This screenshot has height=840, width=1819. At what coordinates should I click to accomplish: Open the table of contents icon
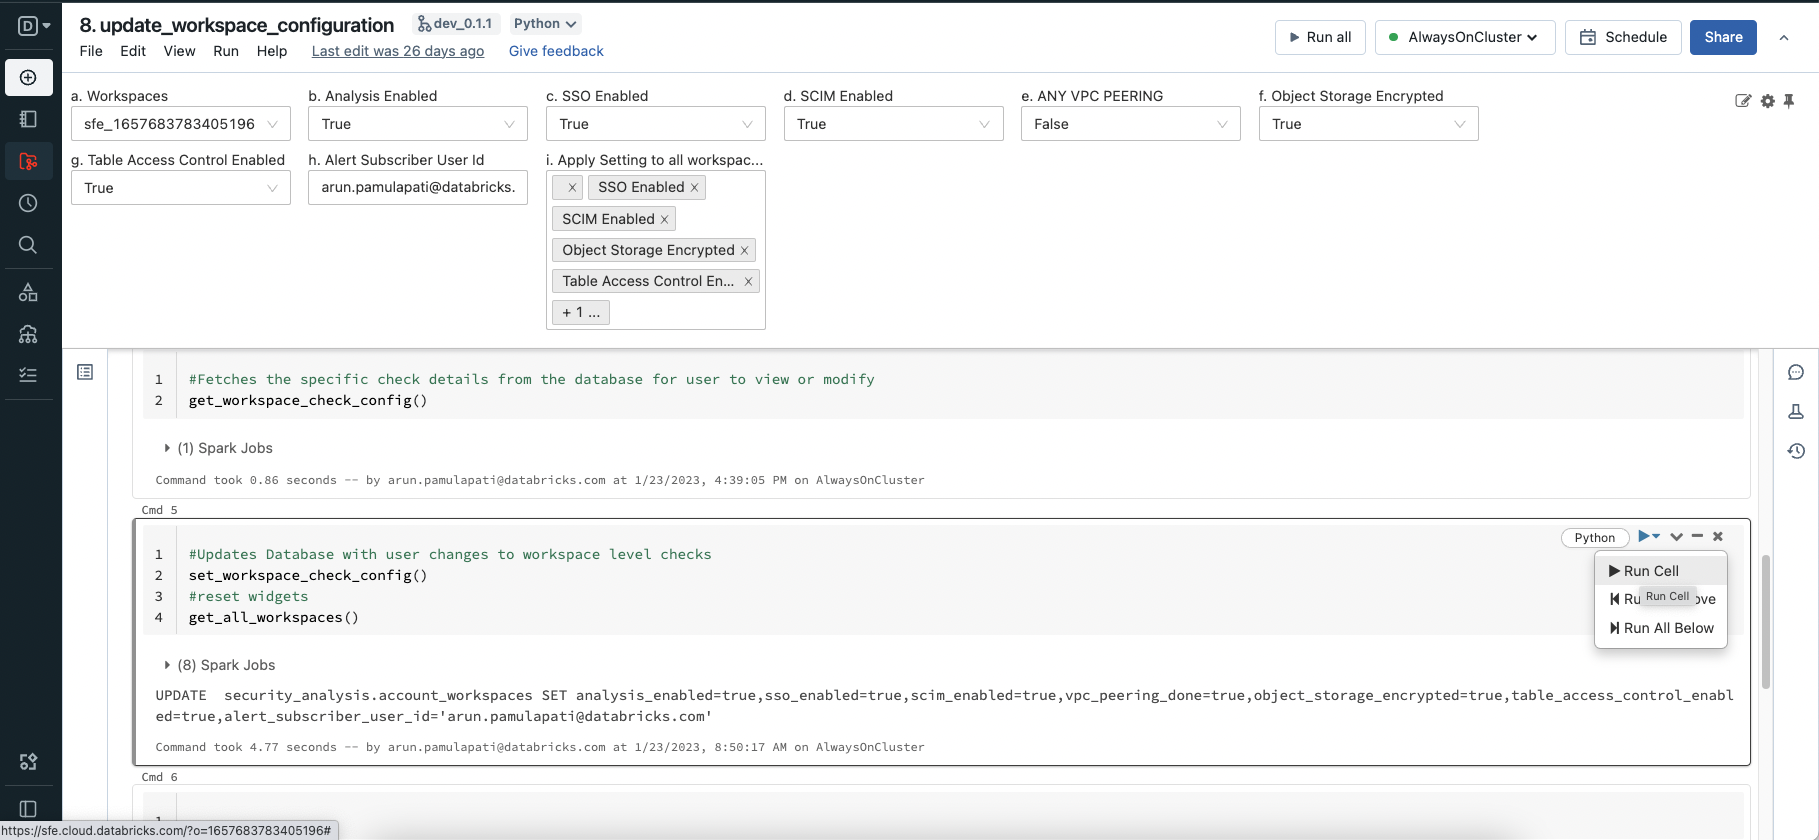click(x=85, y=372)
